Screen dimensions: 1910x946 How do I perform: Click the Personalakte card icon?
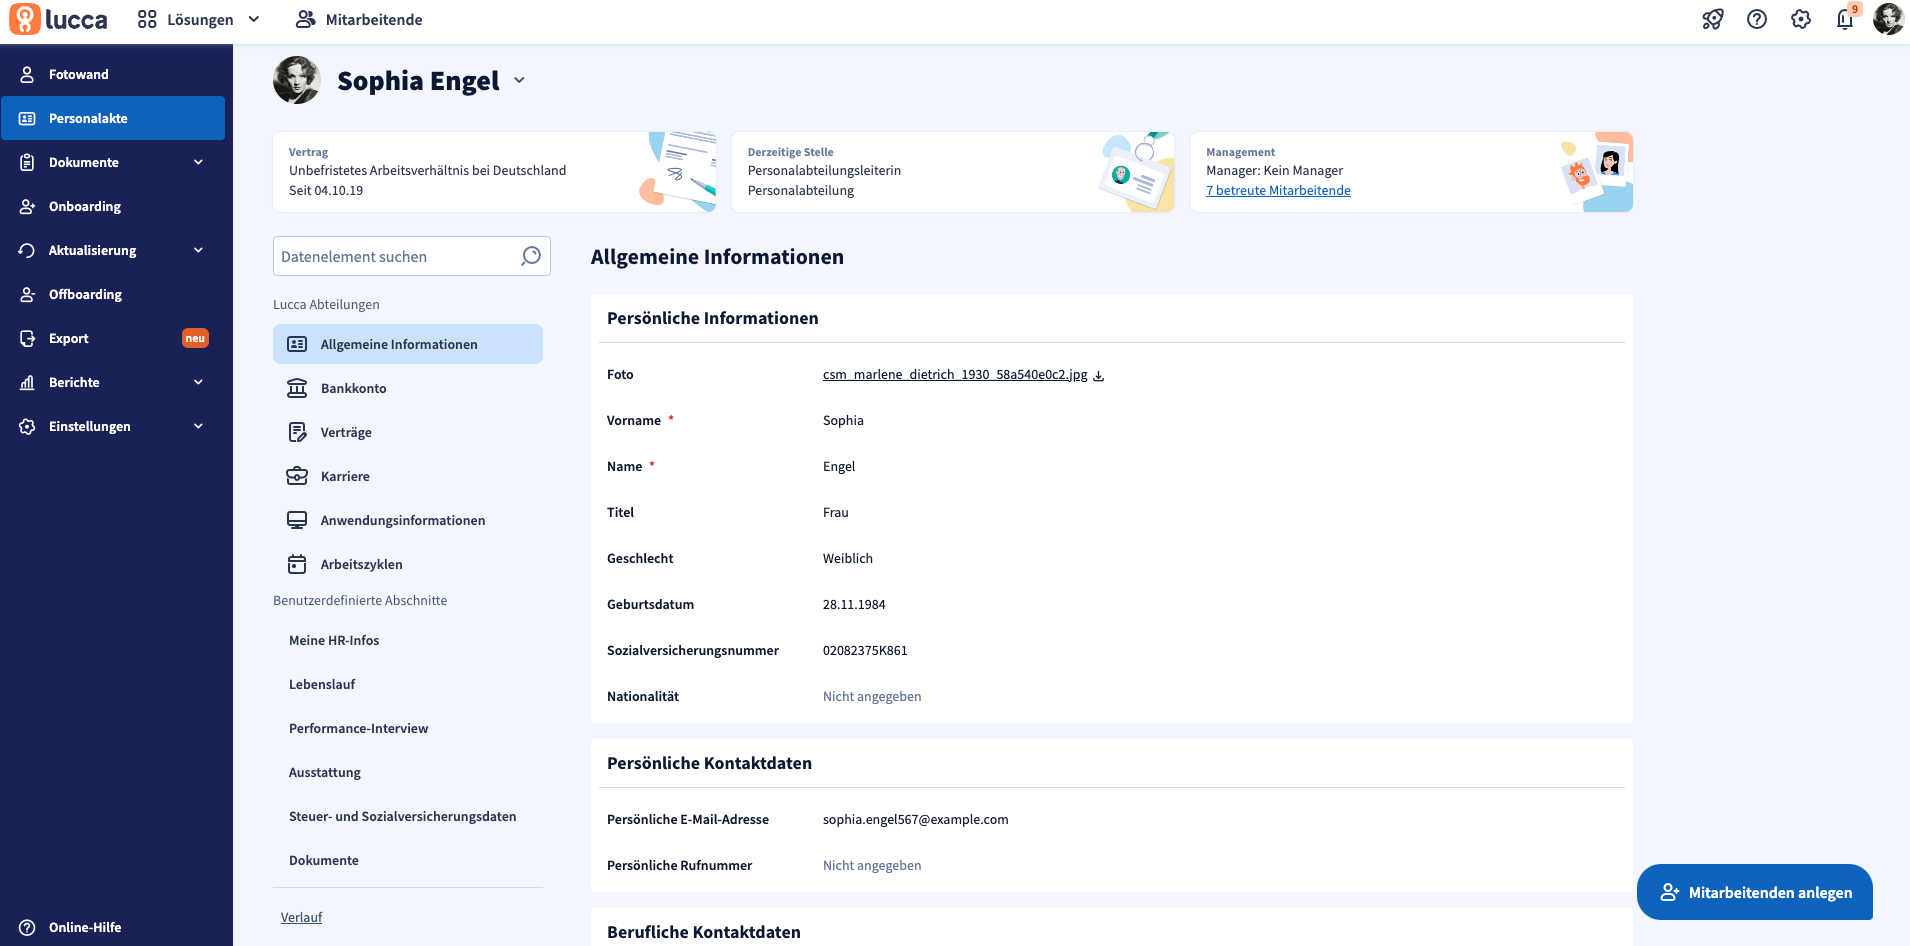point(27,118)
